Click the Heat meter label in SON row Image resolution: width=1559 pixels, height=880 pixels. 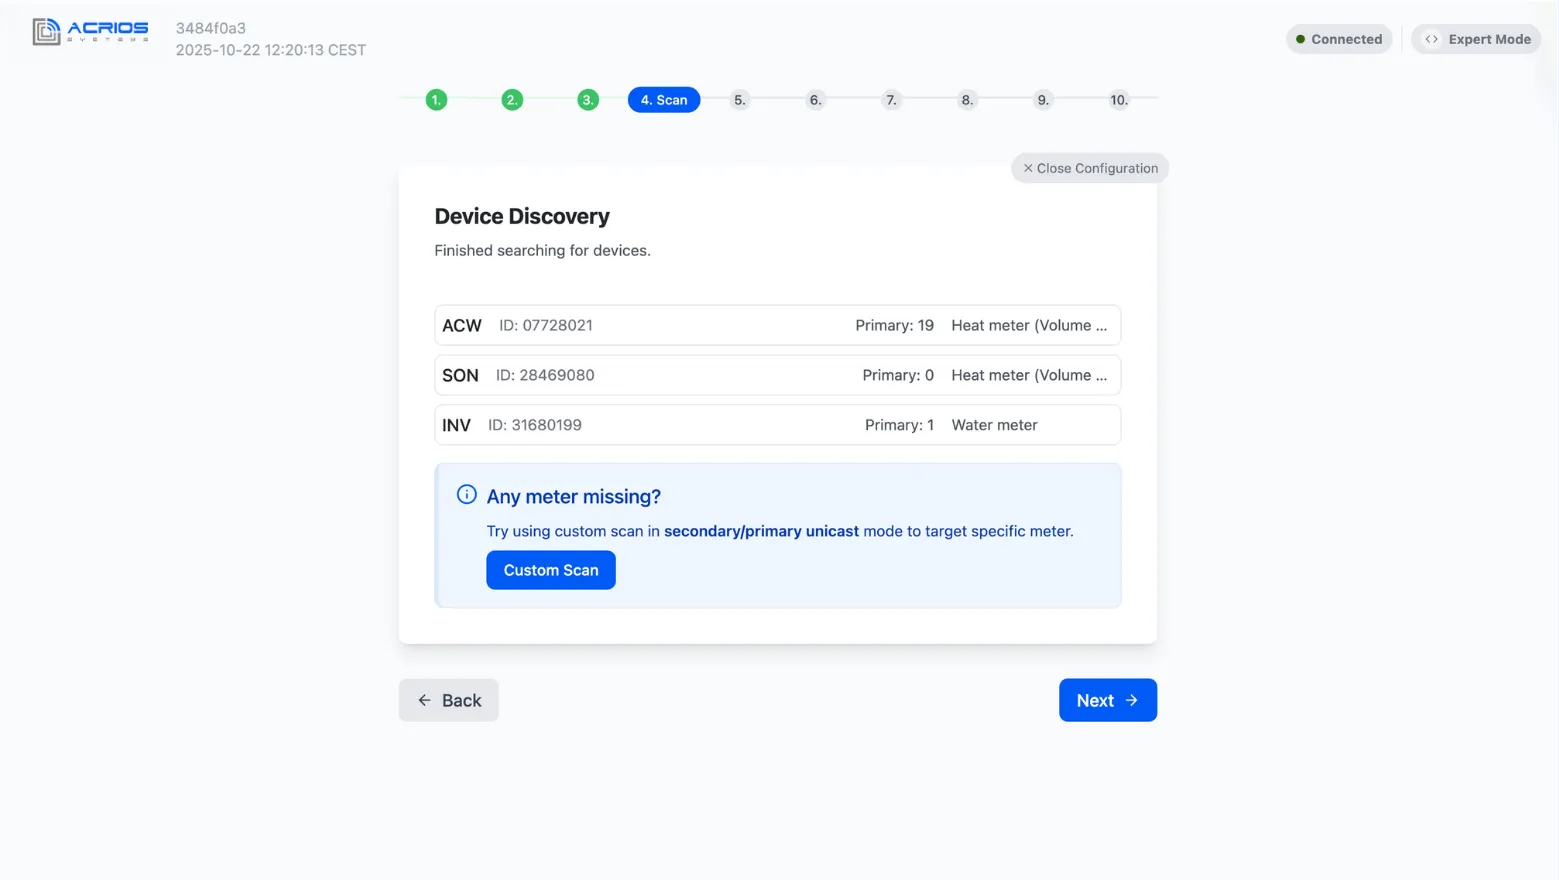point(1029,375)
